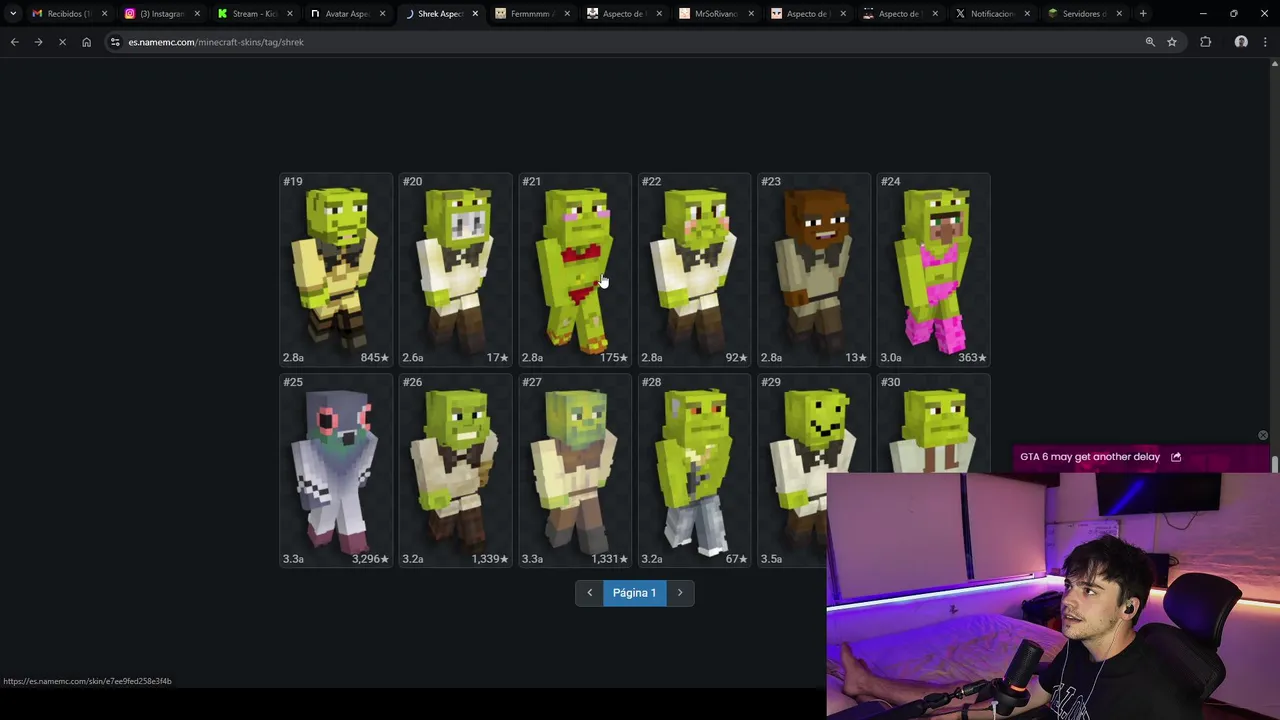Close the Recibidos Gmail tab
1280x720 pixels.
[104, 14]
